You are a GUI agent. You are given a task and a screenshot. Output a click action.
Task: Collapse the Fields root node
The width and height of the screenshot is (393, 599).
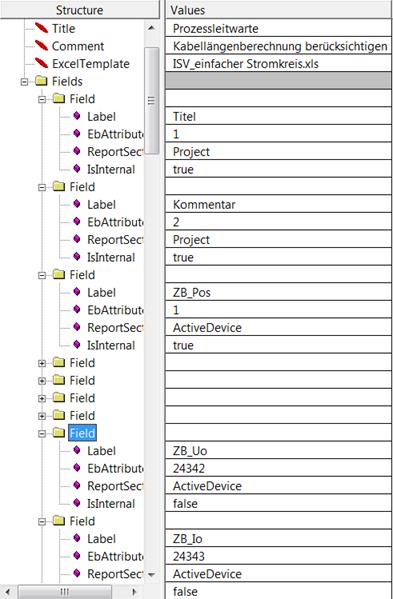point(24,81)
